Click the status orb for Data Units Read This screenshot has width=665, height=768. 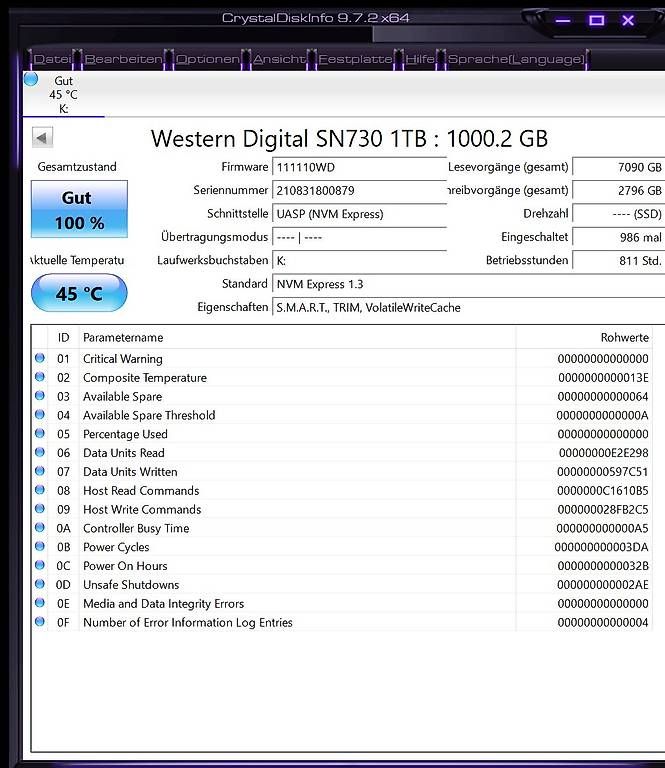click(x=40, y=452)
